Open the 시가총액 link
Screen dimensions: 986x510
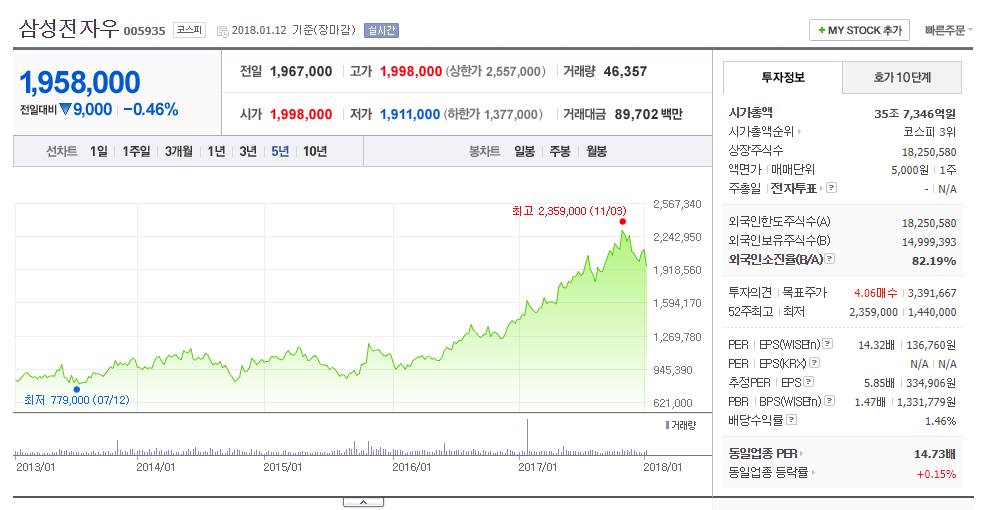tap(750, 113)
